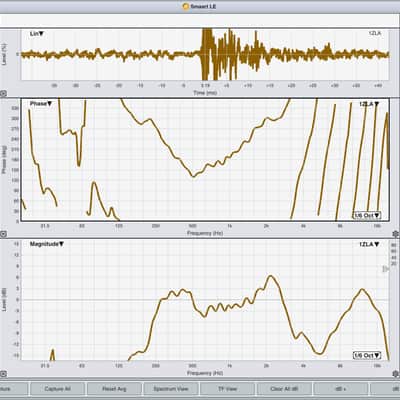Viewport: 400px width, 400px height.
Task: Click the Clear All dB button
Action: point(284,389)
